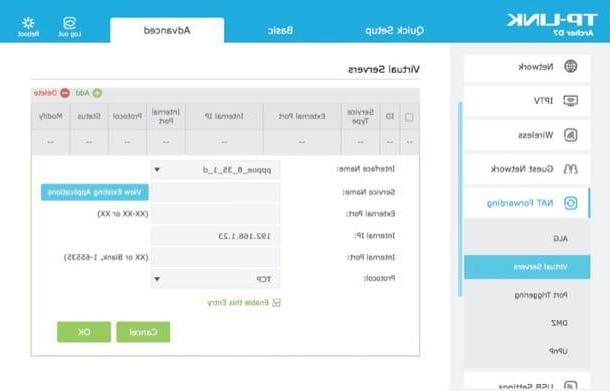The image size is (610, 391).
Task: Switch to the Basic tab
Action: point(280,30)
